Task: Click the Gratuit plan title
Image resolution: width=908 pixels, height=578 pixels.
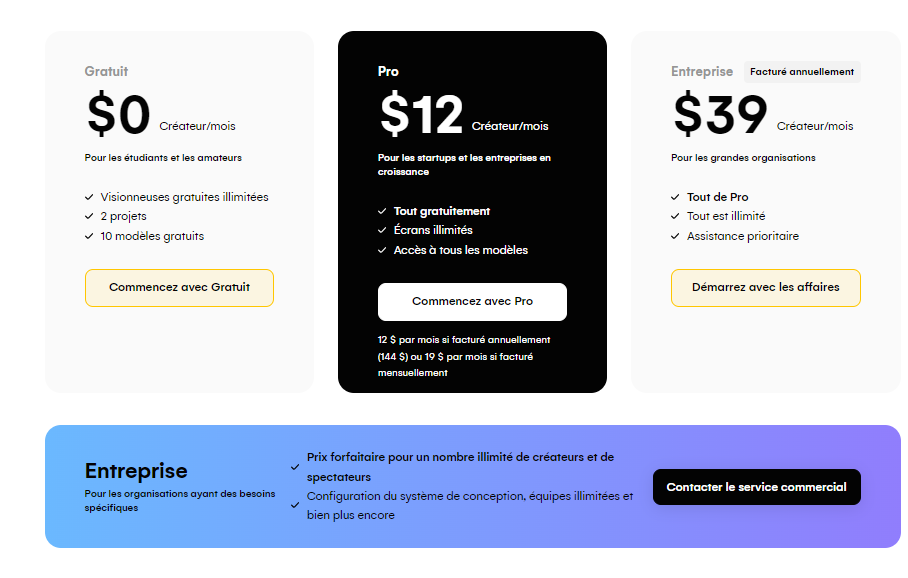Action: pyautogui.click(x=106, y=71)
